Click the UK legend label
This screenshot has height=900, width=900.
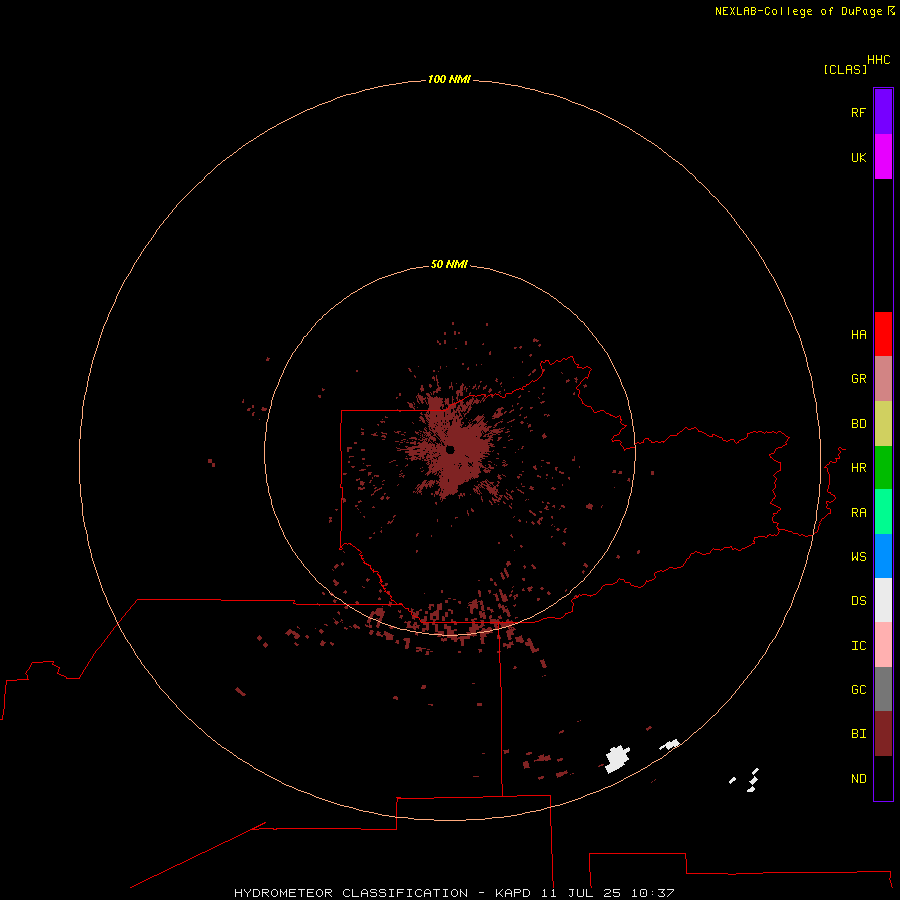tap(858, 157)
